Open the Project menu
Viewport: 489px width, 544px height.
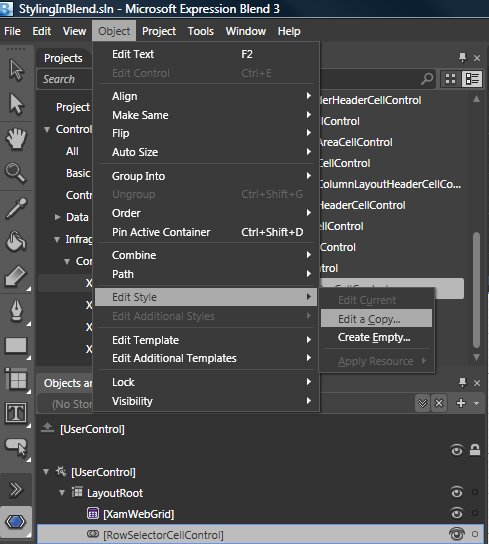(159, 31)
